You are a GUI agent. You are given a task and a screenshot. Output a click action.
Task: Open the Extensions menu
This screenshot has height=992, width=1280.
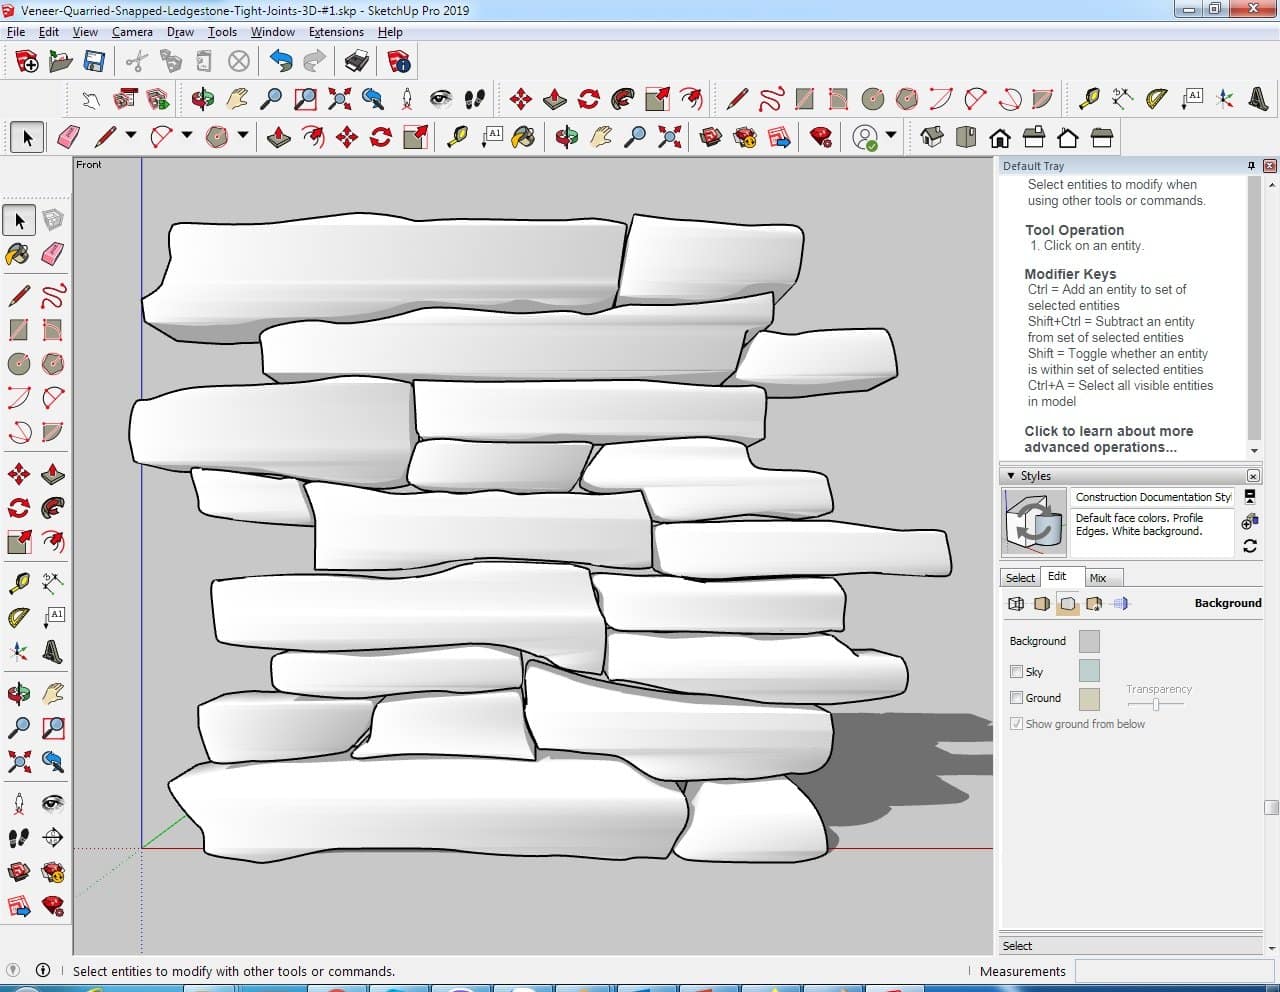335,32
